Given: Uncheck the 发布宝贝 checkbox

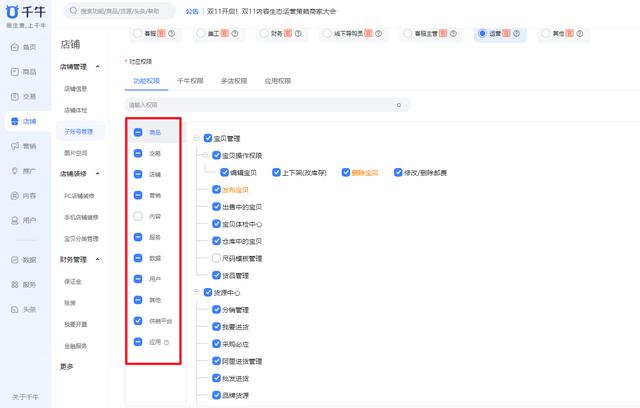Looking at the screenshot, I should point(216,189).
